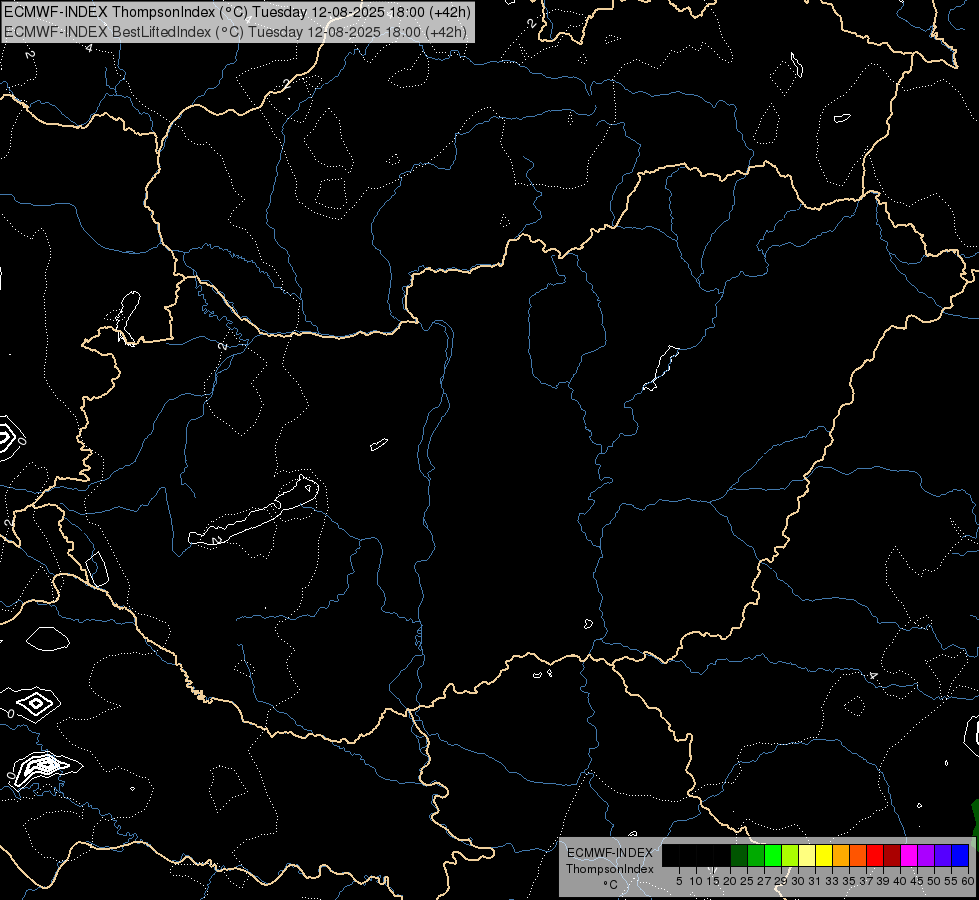Image resolution: width=979 pixels, height=900 pixels.
Task: Pick the blue 55–60 legend swatch
Action: pyautogui.click(x=960, y=856)
